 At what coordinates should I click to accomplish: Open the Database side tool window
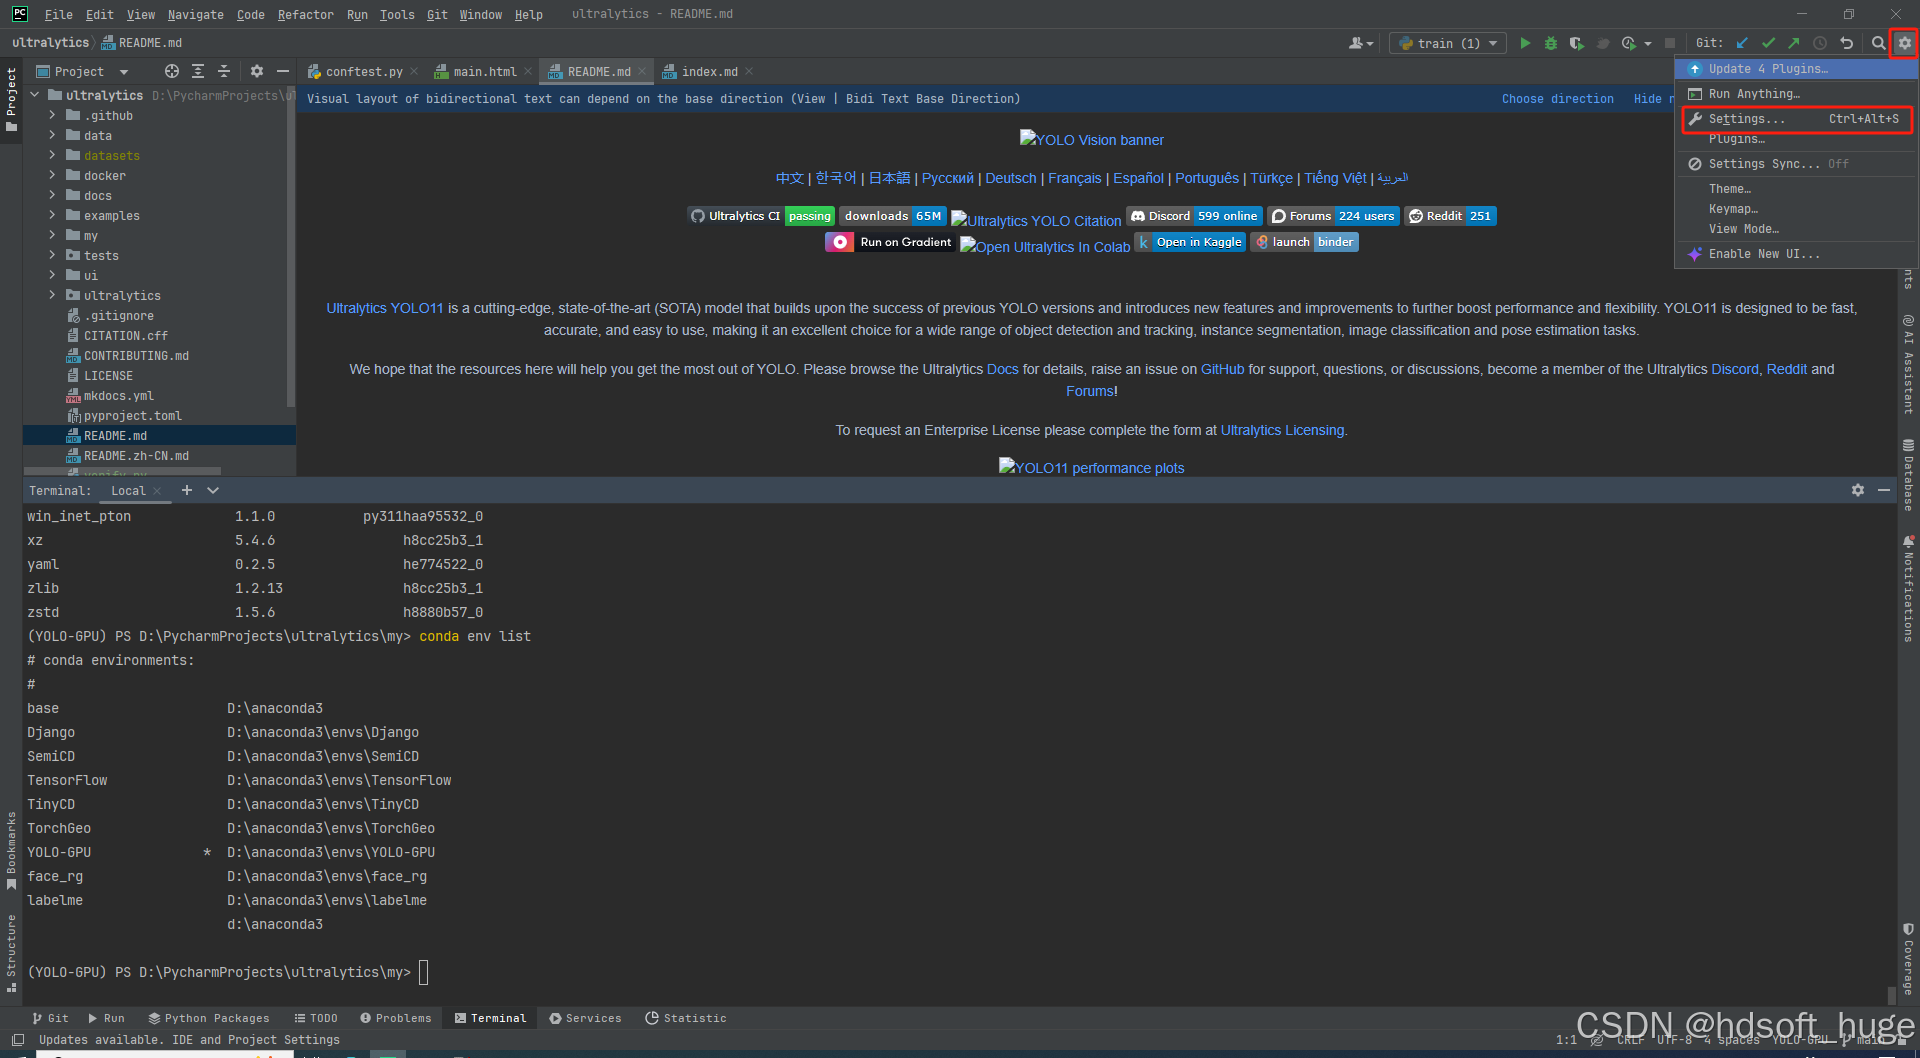coord(1908,476)
